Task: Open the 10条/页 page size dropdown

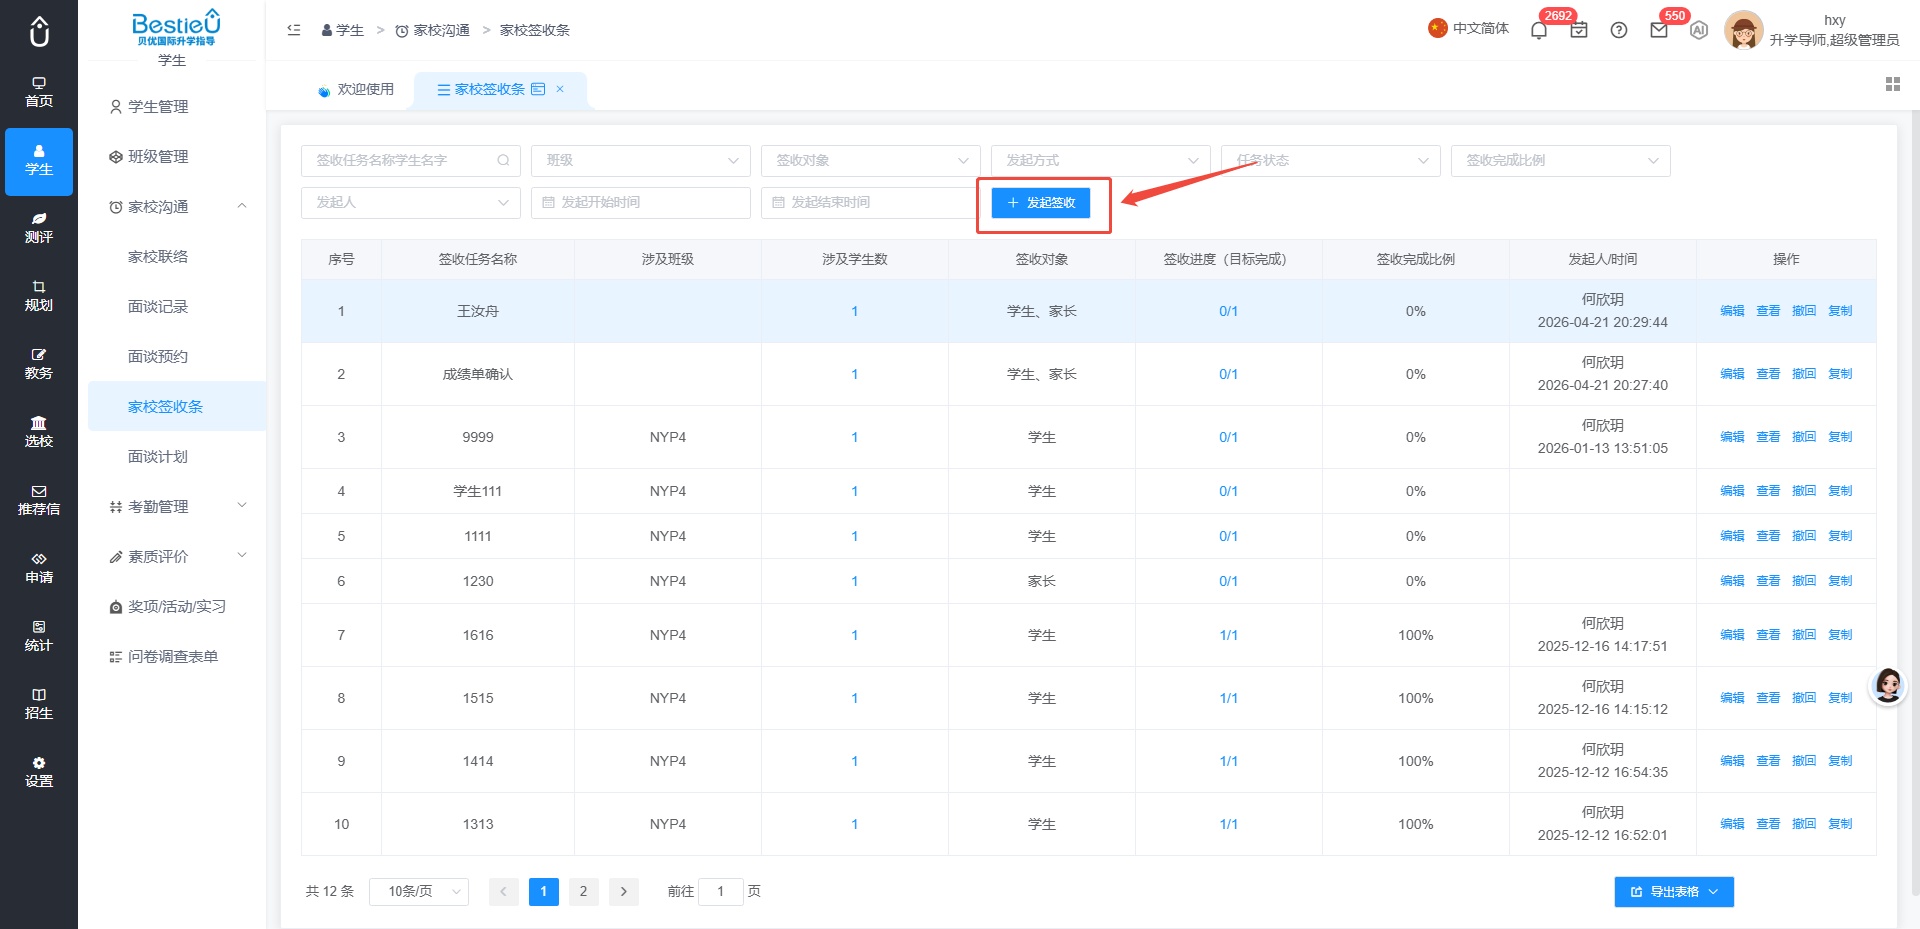Action: point(419,891)
